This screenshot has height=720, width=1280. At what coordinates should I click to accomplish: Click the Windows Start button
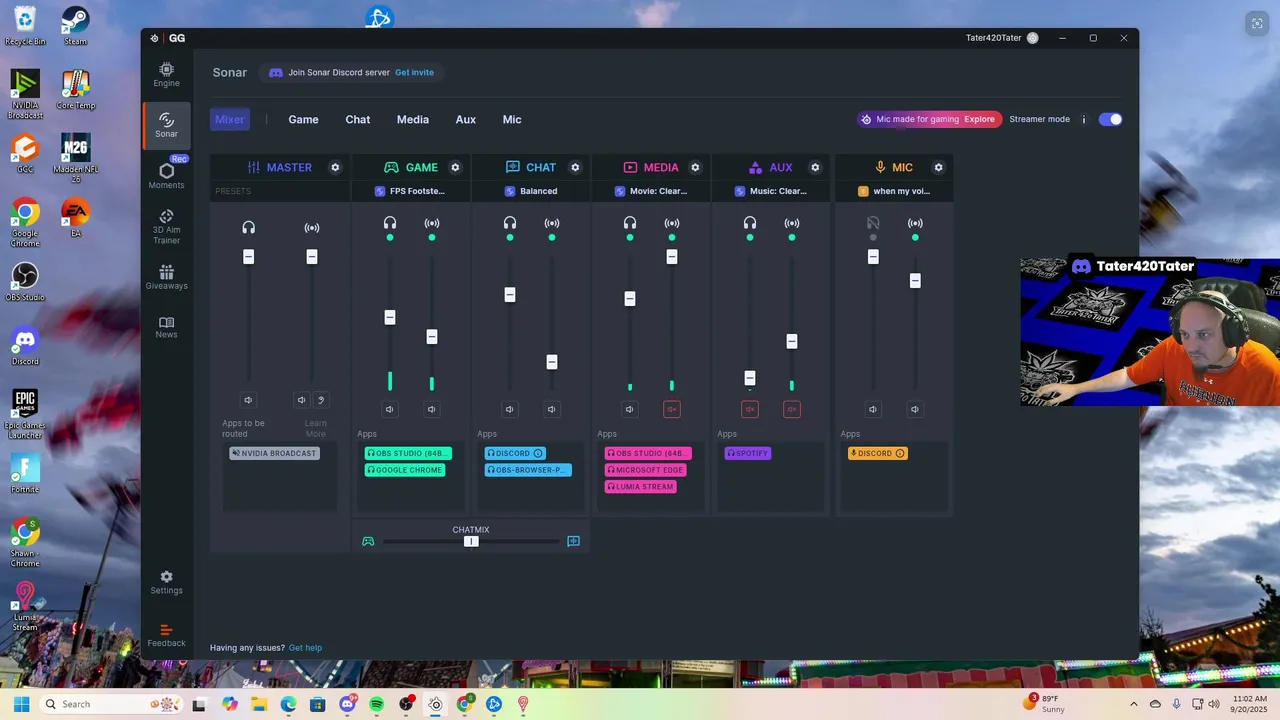(21, 704)
